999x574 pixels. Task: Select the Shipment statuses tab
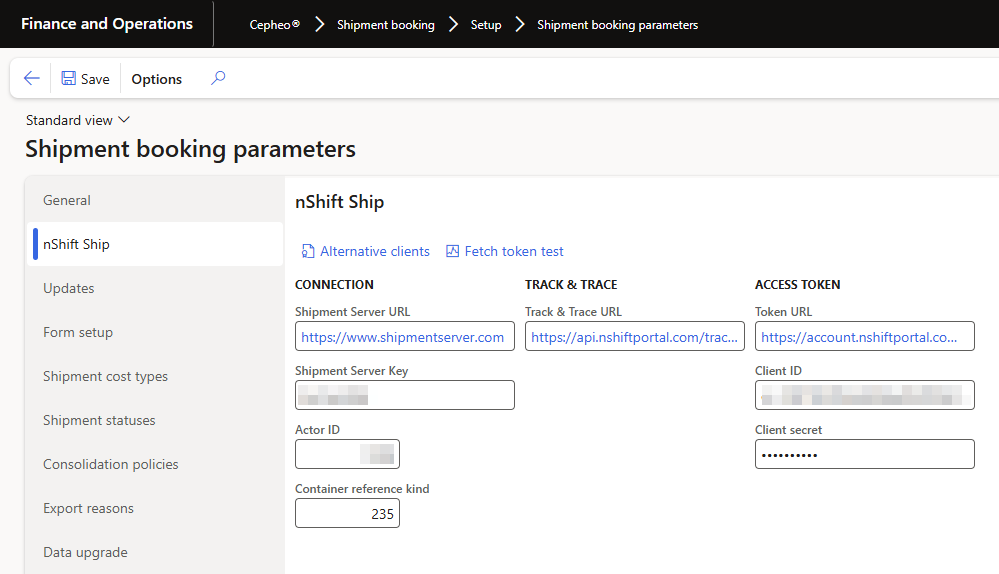point(99,420)
